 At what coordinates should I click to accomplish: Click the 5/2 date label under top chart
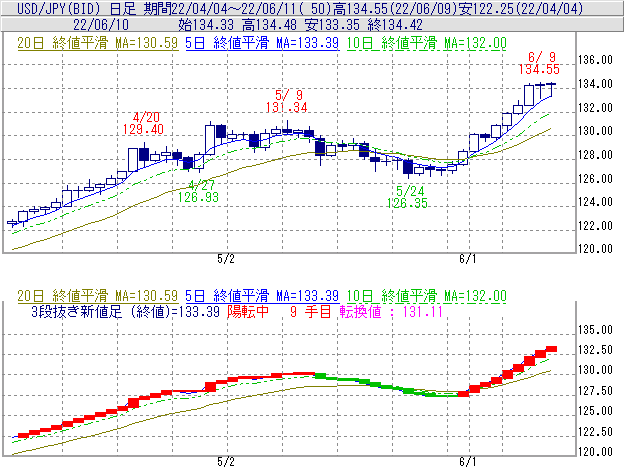226,259
